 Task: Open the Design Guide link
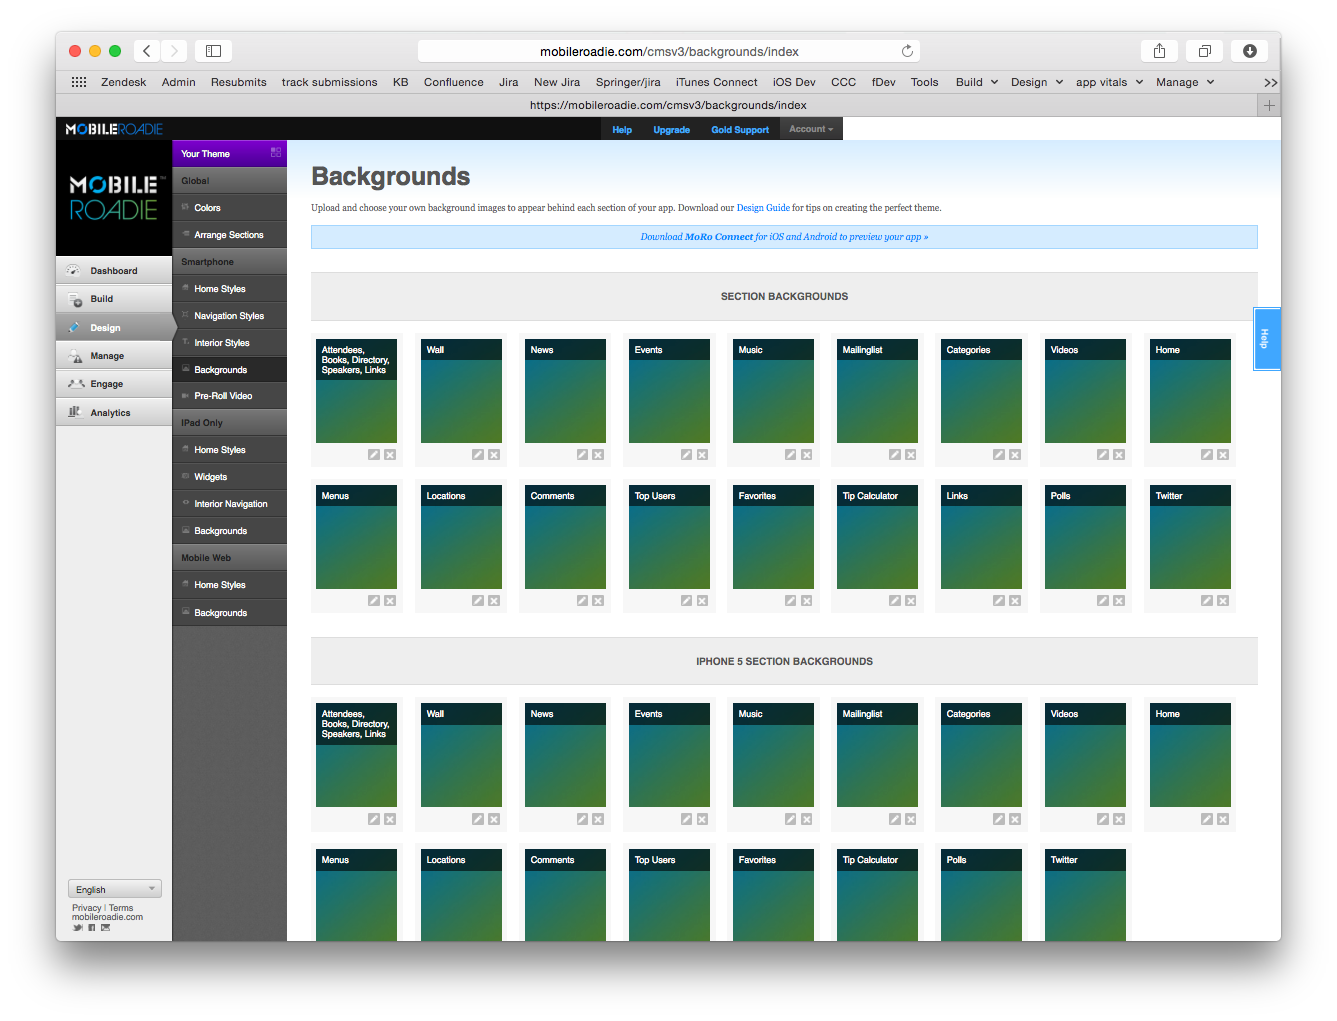click(x=763, y=208)
